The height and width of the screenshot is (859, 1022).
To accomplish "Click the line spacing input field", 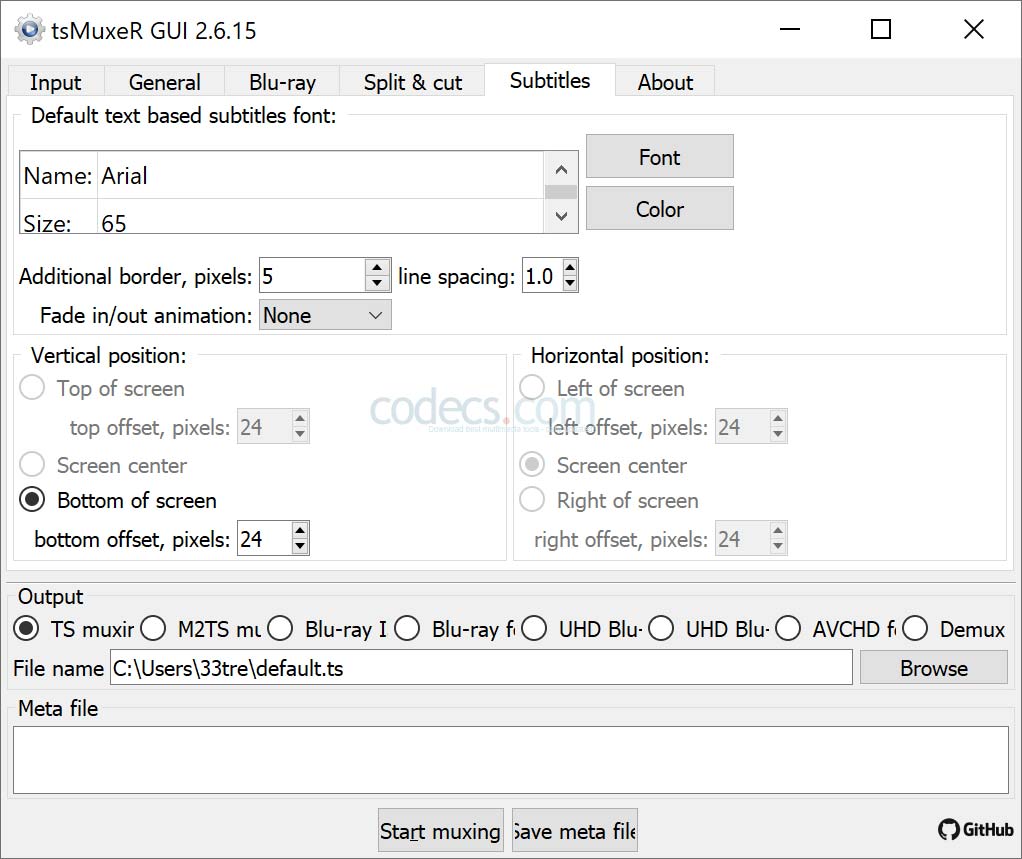I will point(542,276).
